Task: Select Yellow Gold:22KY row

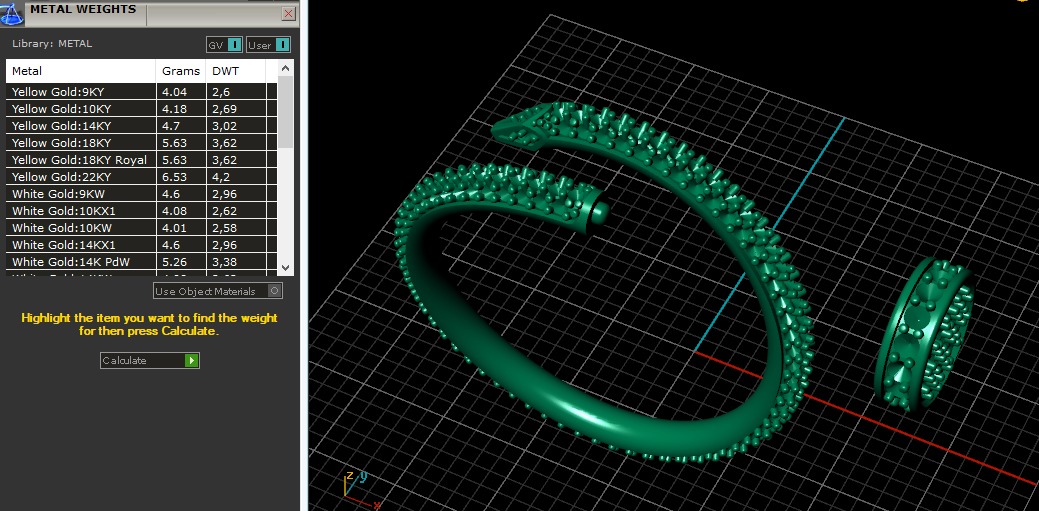Action: click(x=141, y=177)
